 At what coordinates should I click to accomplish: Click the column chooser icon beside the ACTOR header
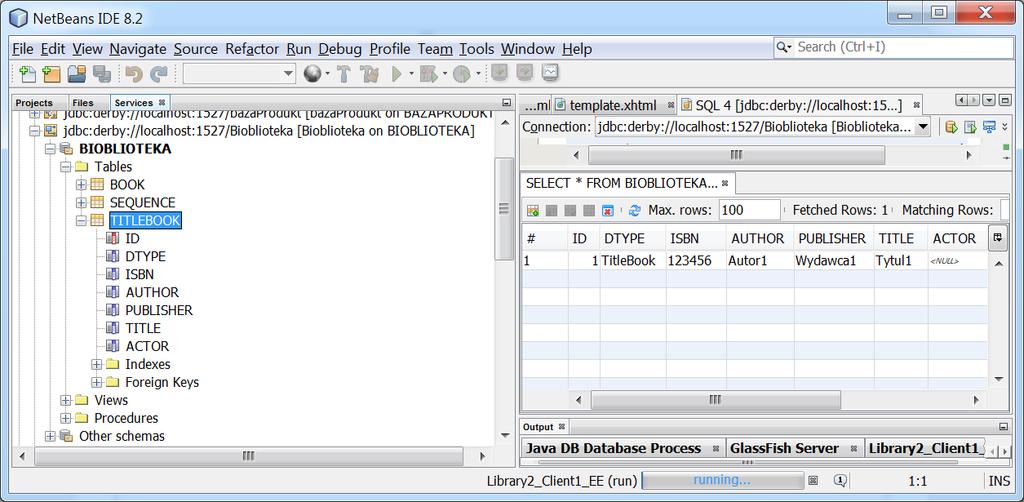point(997,238)
